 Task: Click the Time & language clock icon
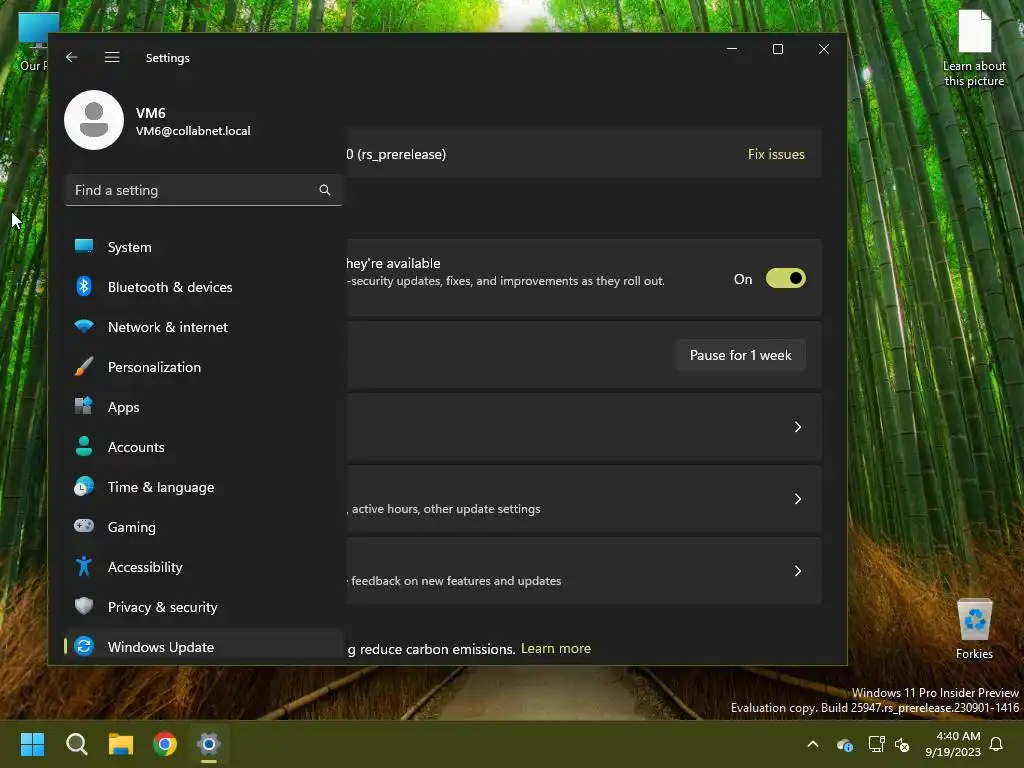point(84,487)
